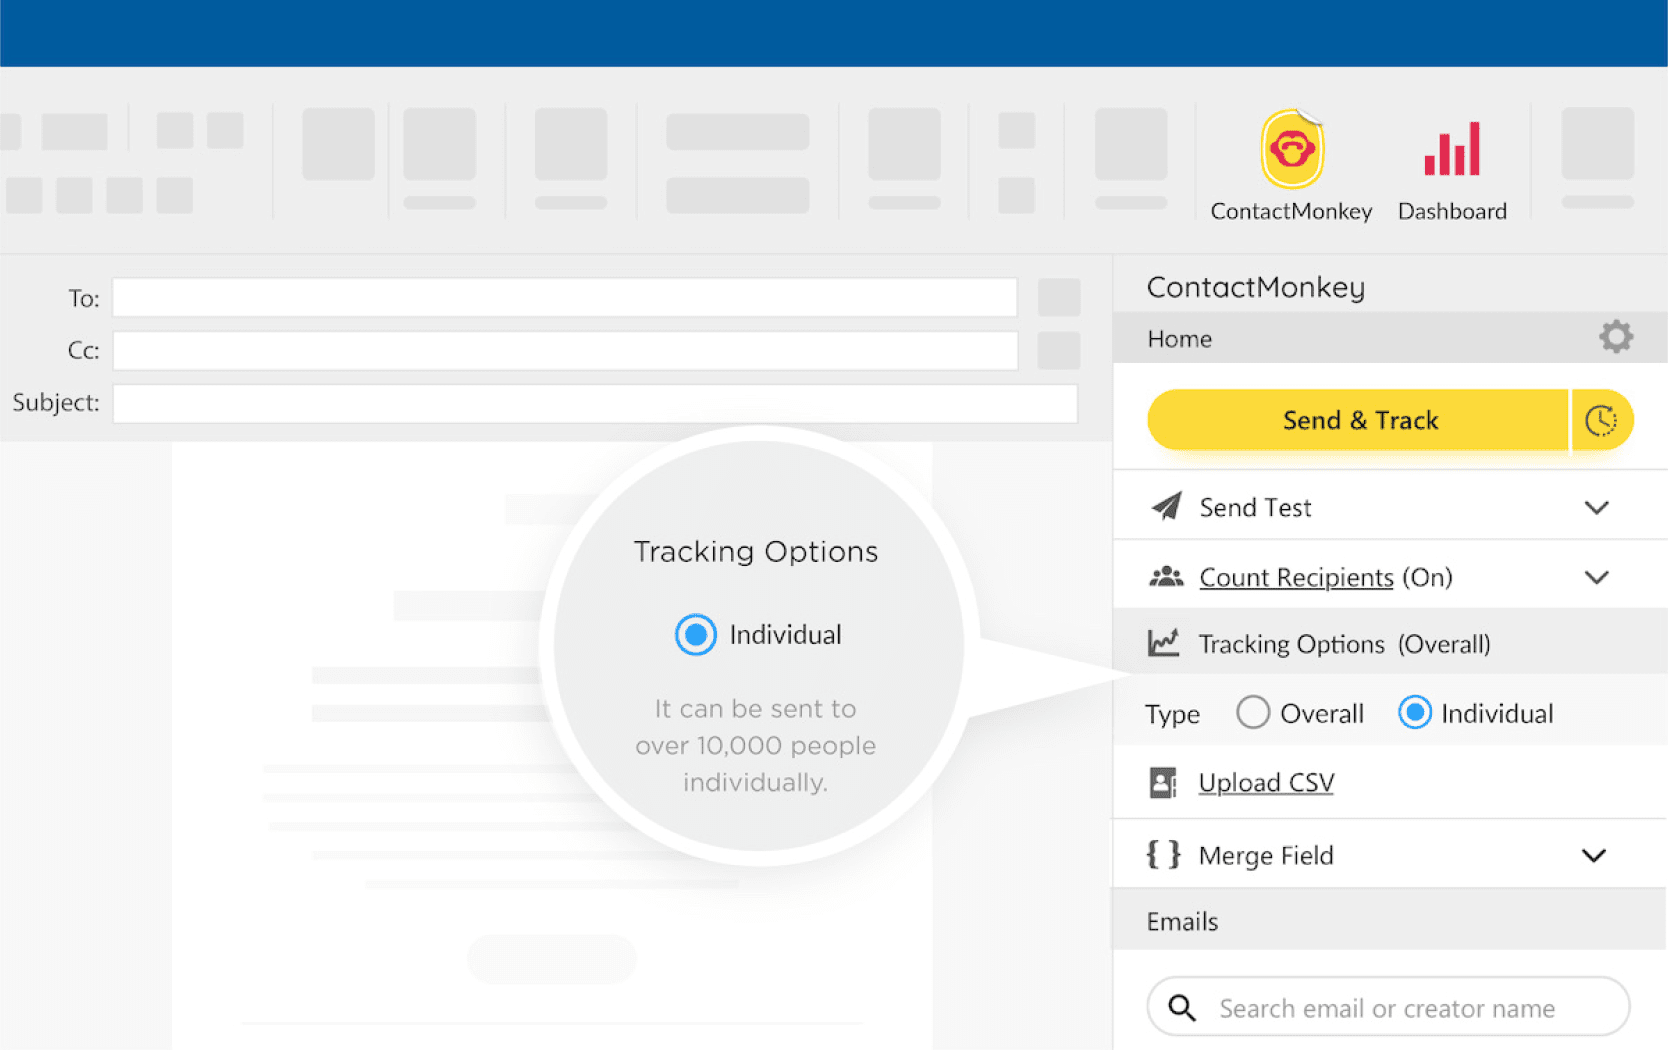Select Individual radio in the zoomed callout
The height and width of the screenshot is (1050, 1668).
click(695, 635)
